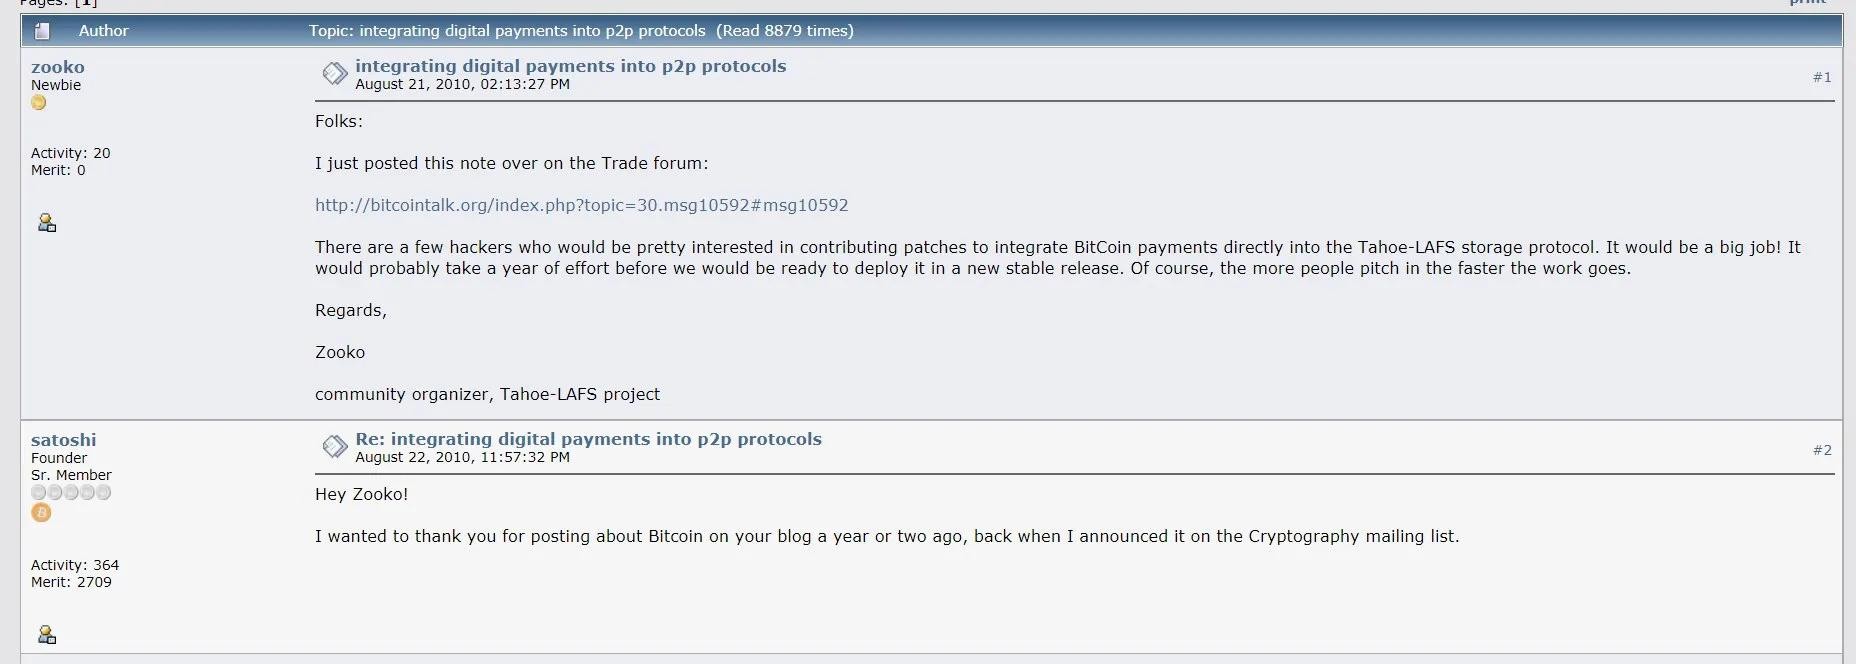Click satoshi's 'Merit: 2709' text
Viewport: 1856px width, 664px height.
click(x=71, y=582)
